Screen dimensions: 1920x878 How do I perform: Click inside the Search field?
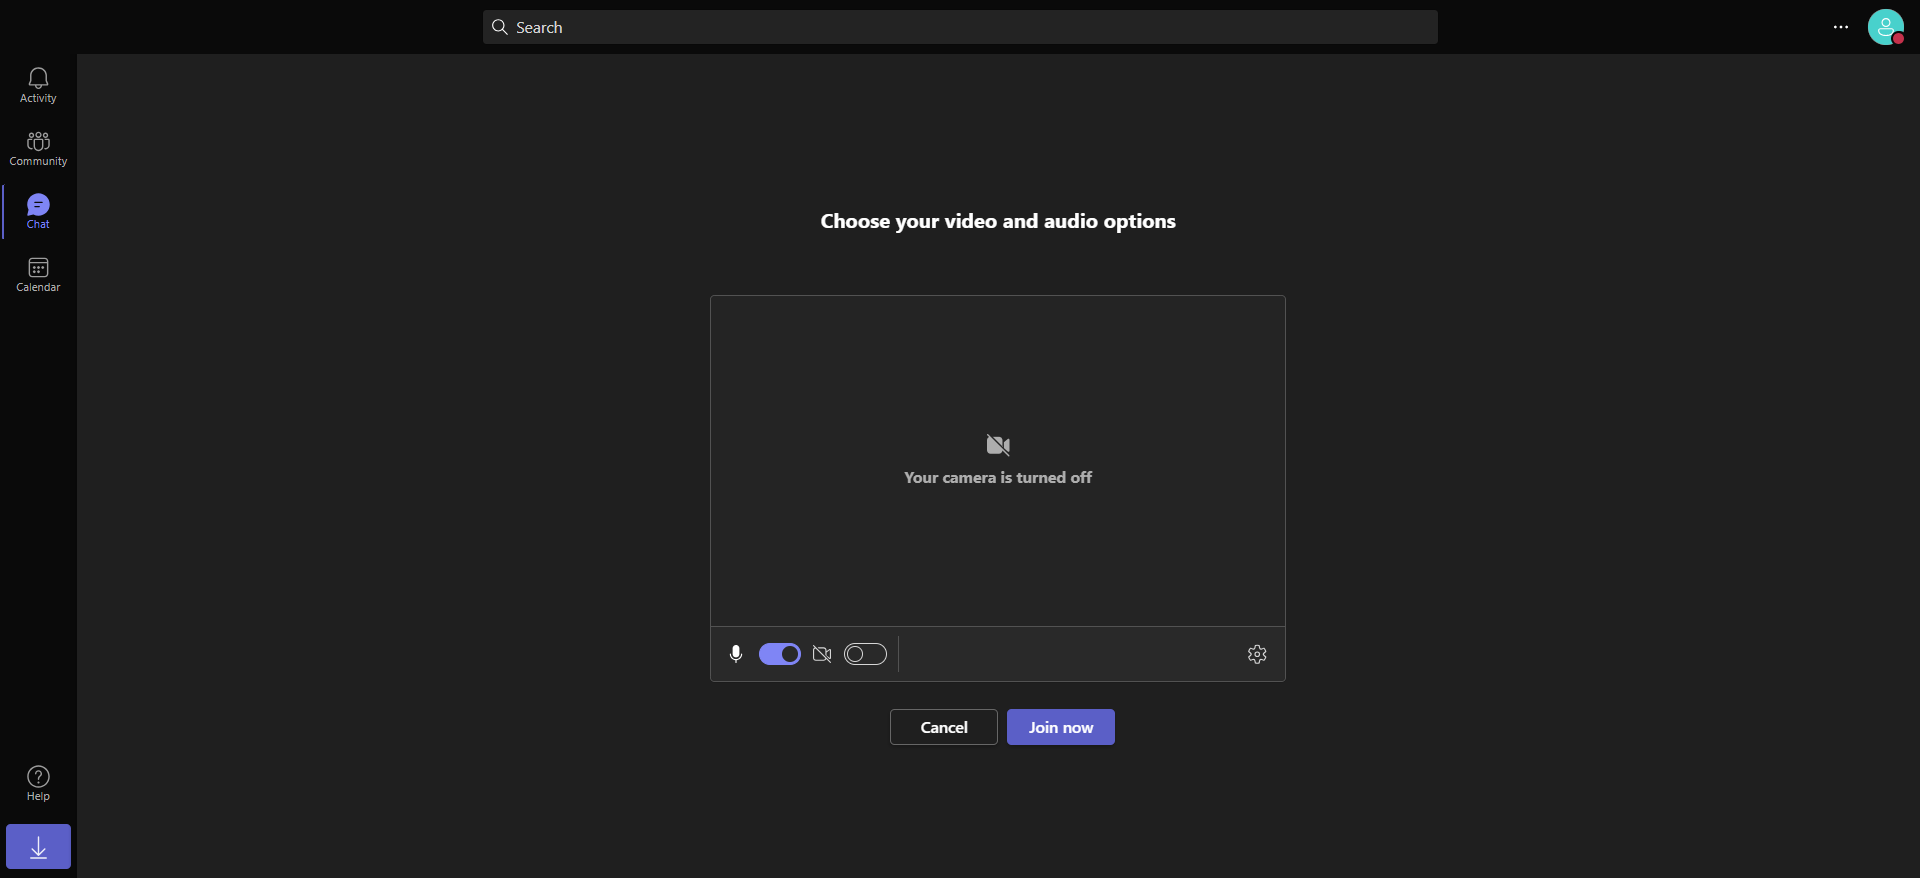pyautogui.click(x=960, y=27)
